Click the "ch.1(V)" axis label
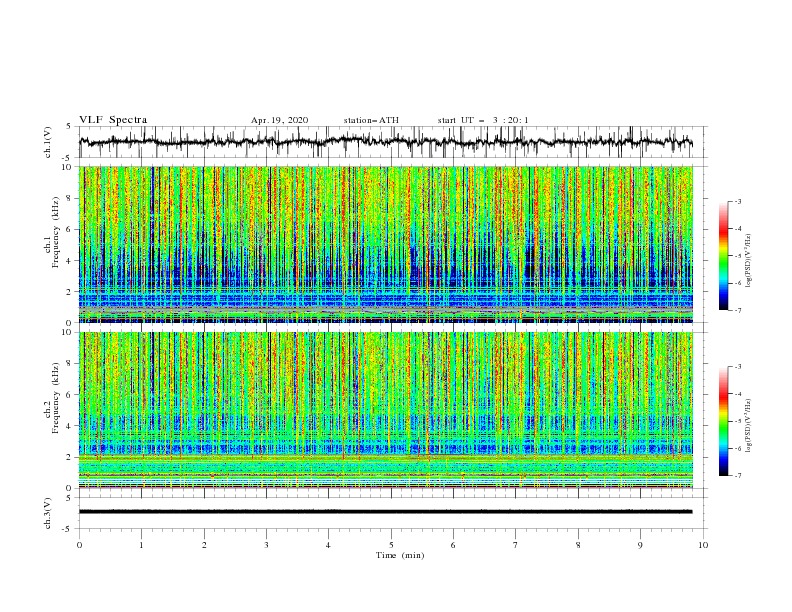Screen dimensions: 792x612 click(48, 142)
